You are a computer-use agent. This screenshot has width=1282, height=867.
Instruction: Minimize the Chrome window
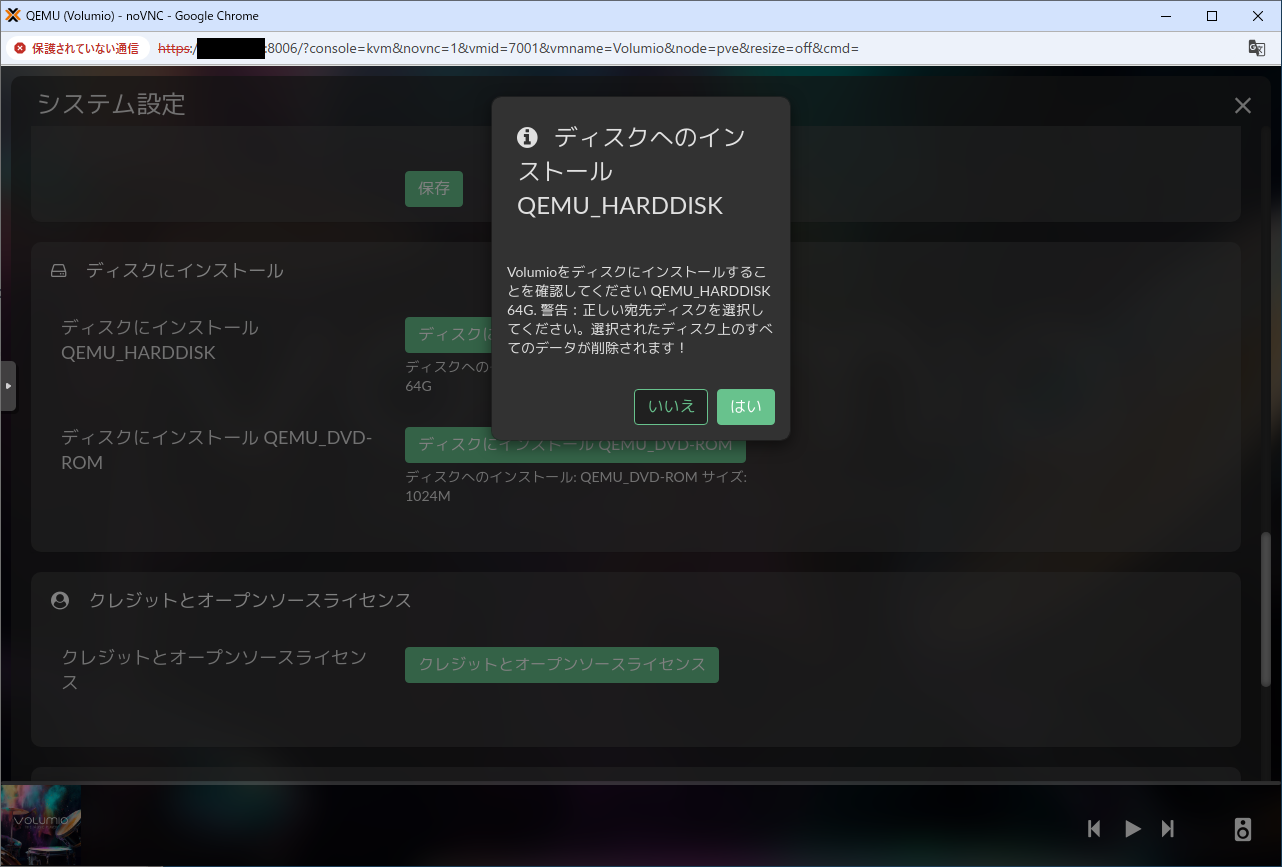1165,15
